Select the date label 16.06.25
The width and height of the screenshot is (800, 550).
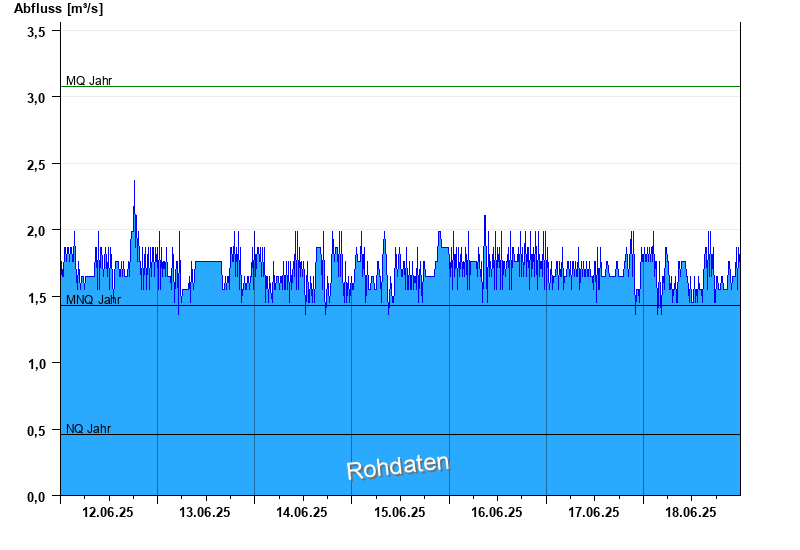click(x=496, y=512)
